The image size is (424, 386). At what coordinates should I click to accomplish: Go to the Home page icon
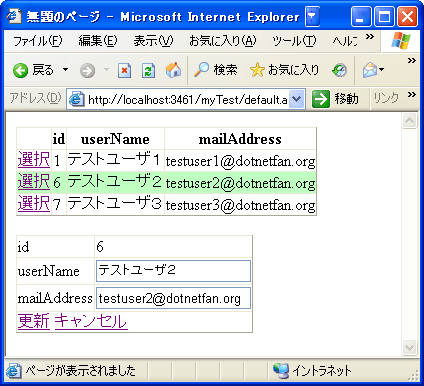173,70
